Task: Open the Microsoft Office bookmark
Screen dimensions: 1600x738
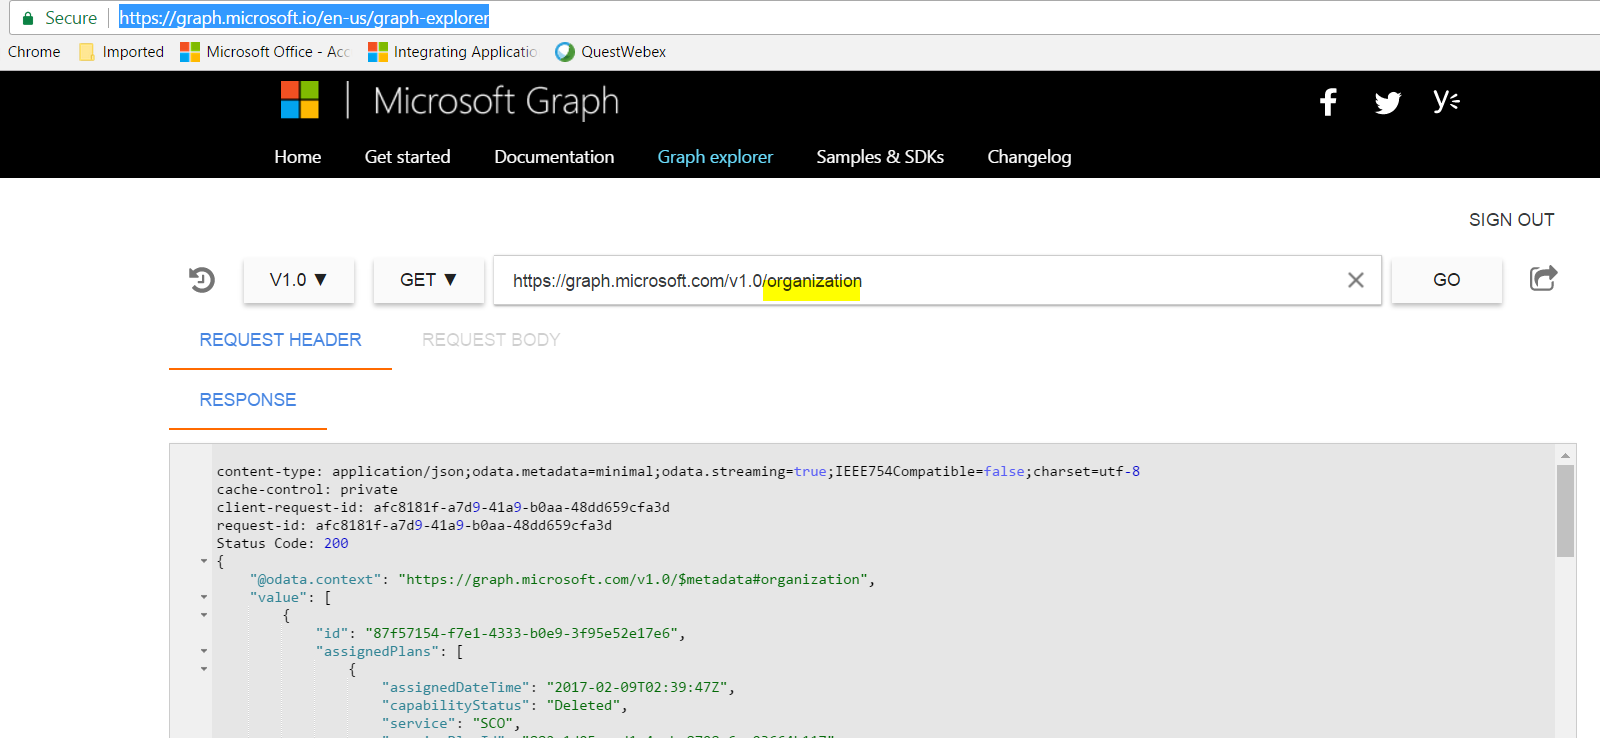Action: 264,52
